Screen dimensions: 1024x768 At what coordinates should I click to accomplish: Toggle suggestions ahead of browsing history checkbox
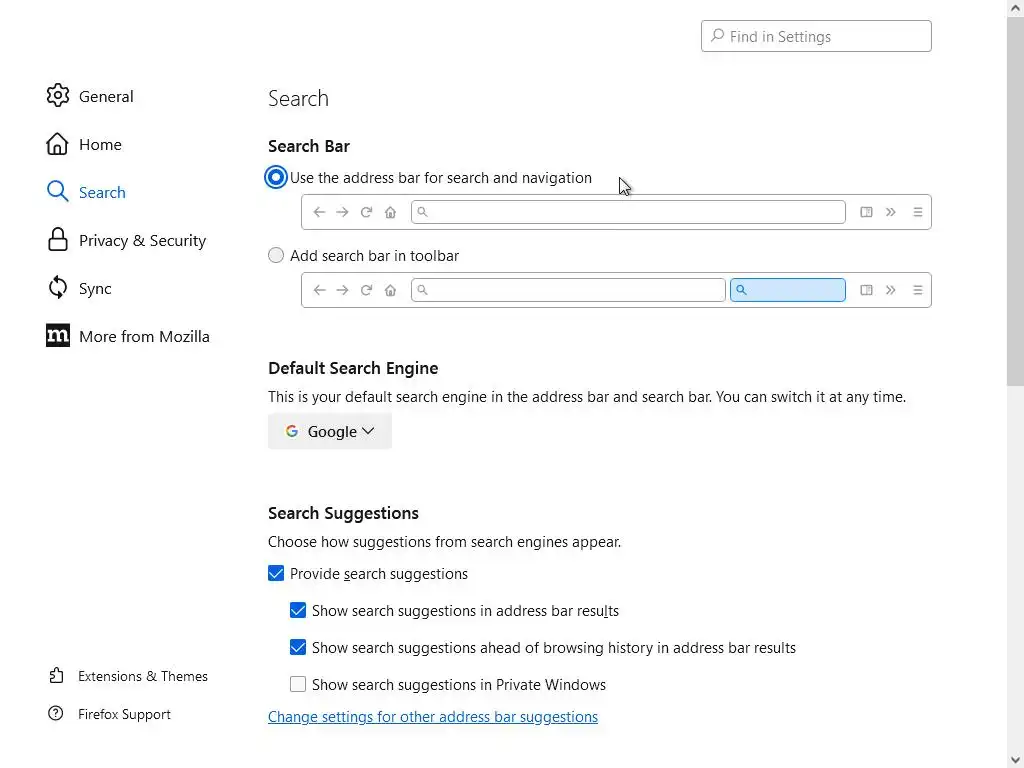[x=298, y=647]
